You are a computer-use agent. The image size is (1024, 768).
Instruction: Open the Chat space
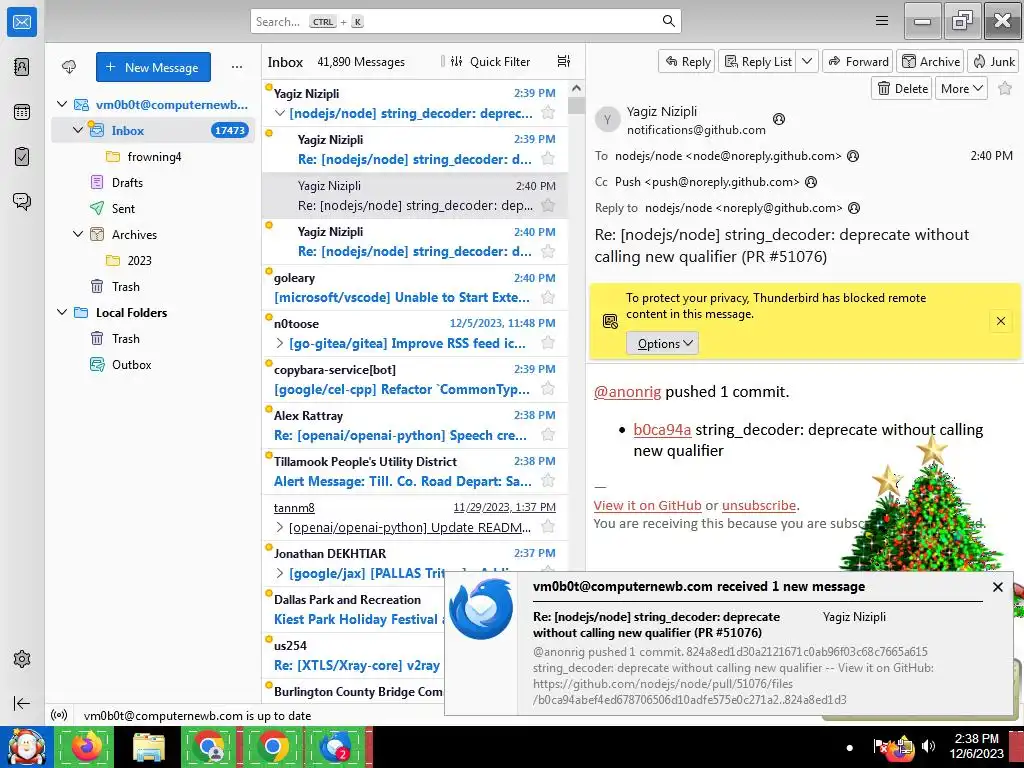coord(22,201)
